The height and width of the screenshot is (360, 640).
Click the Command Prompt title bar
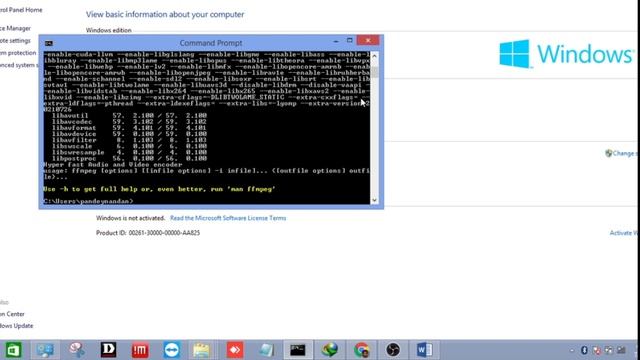point(211,43)
